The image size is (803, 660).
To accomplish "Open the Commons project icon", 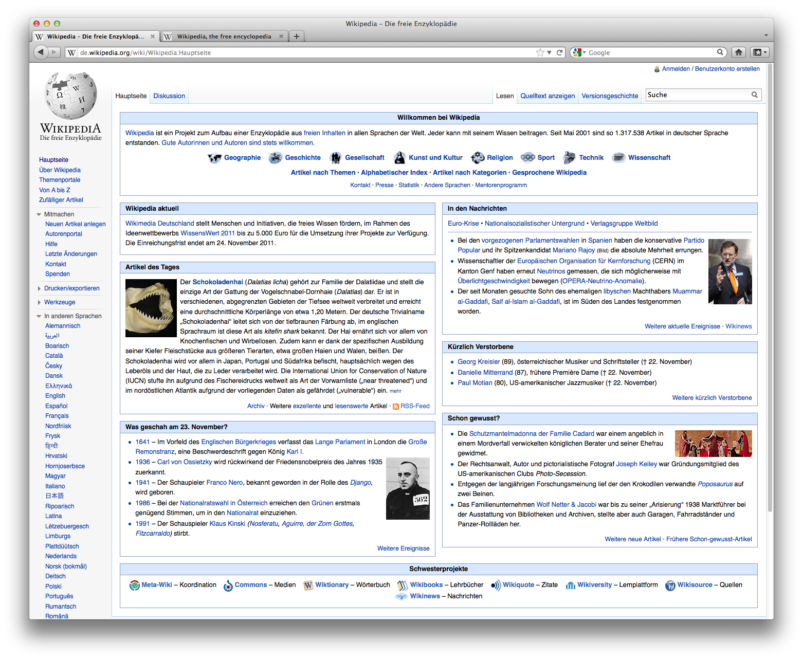I will coord(228,585).
